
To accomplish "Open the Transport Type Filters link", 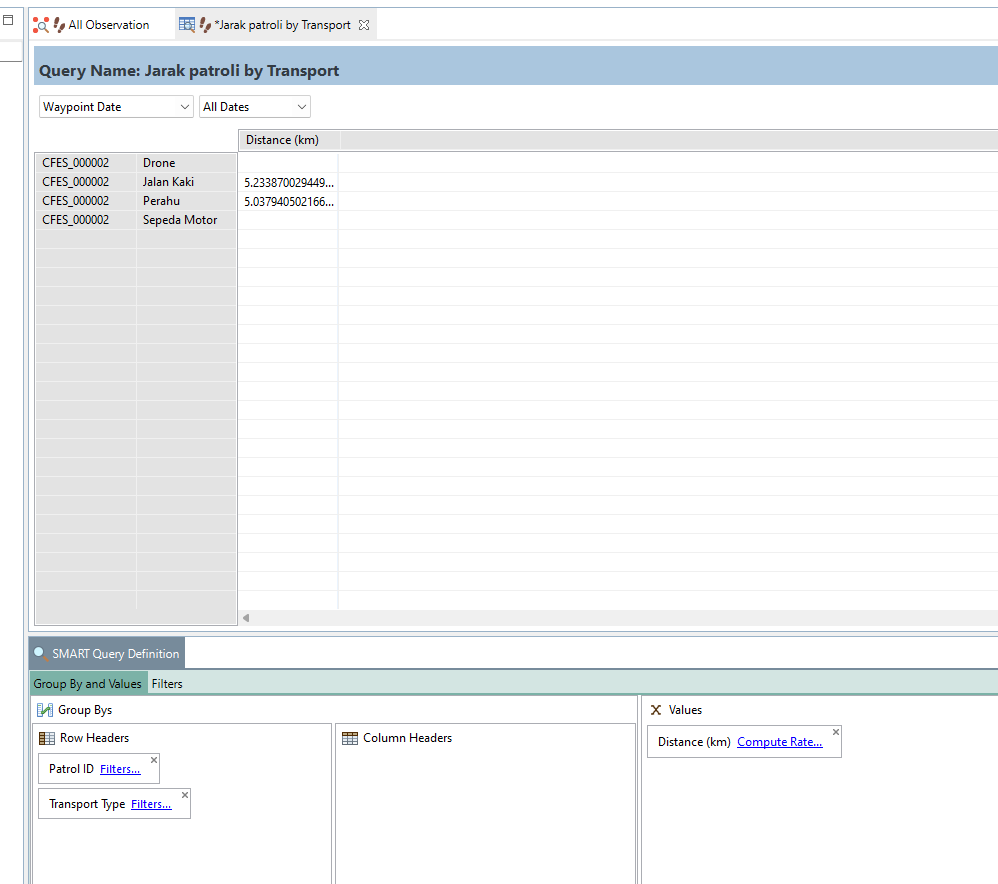I will pyautogui.click(x=151, y=804).
